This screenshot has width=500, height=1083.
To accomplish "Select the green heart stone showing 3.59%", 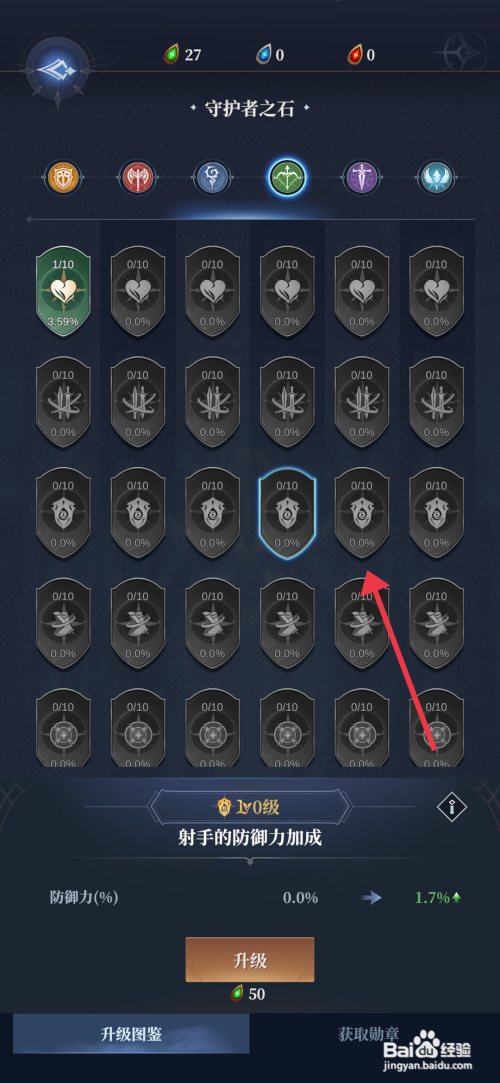I will point(63,293).
